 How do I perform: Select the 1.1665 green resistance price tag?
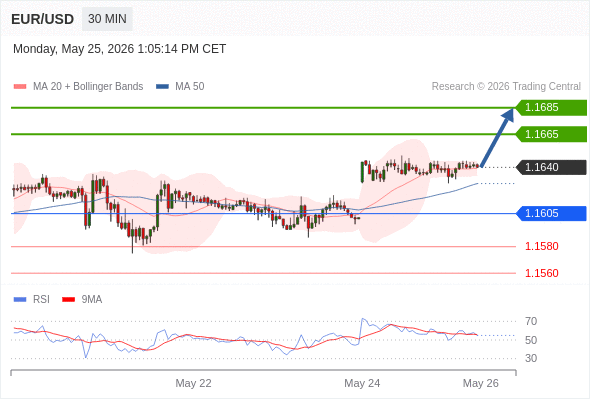tap(551, 134)
